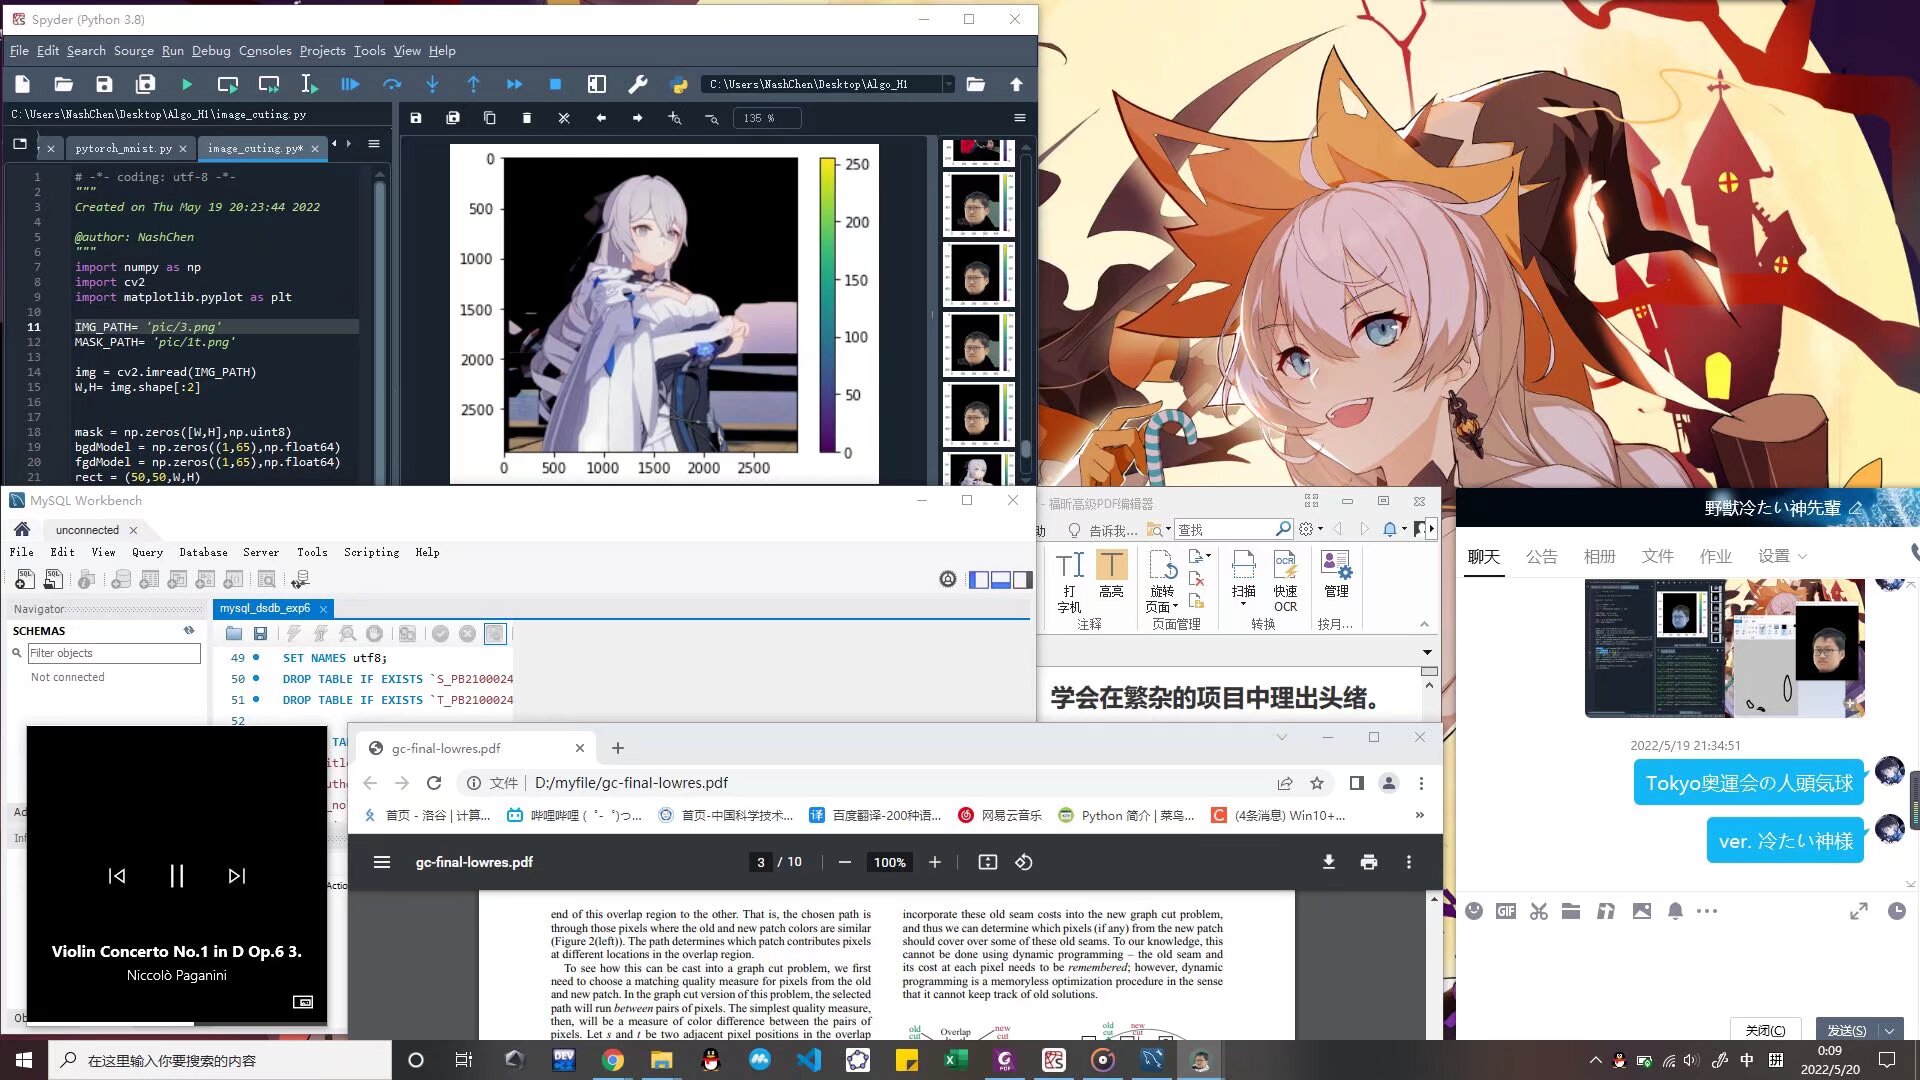The width and height of the screenshot is (1920, 1080).
Task: Zoom in on the Spyder plot
Action: [675, 118]
